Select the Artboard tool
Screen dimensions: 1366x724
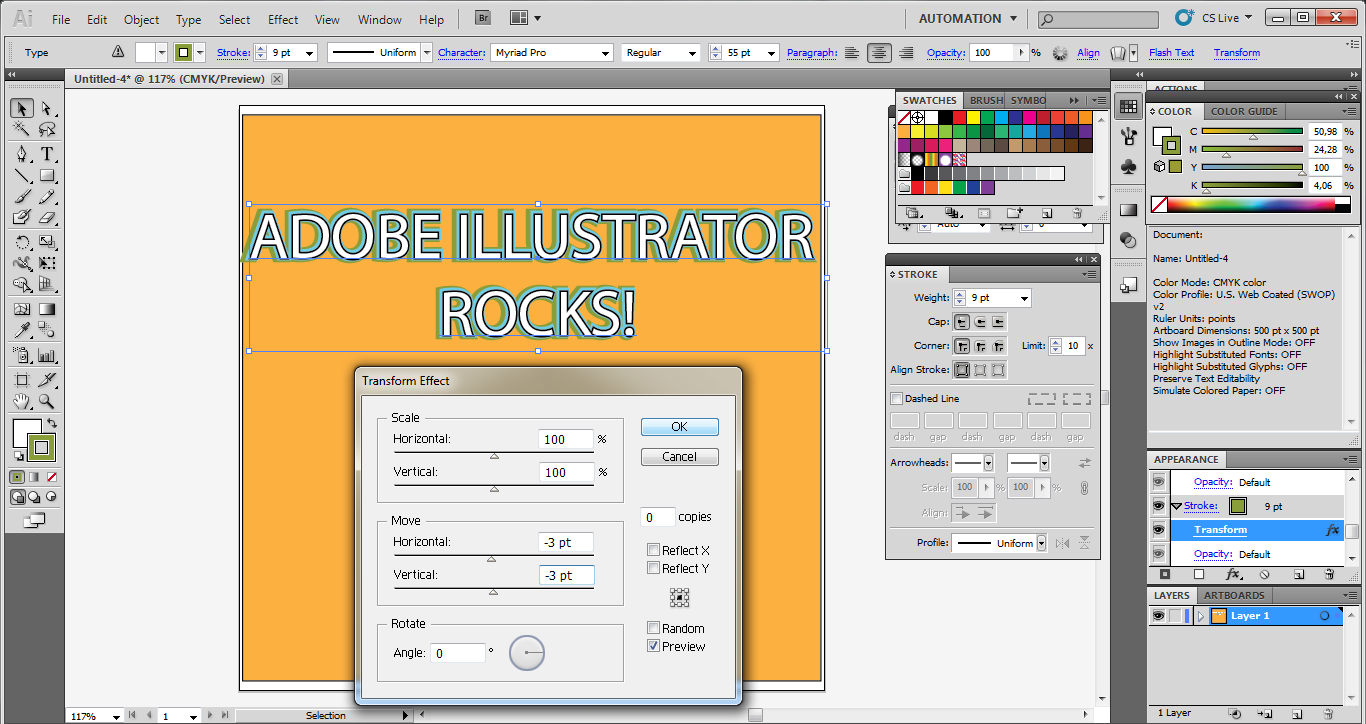(21, 380)
